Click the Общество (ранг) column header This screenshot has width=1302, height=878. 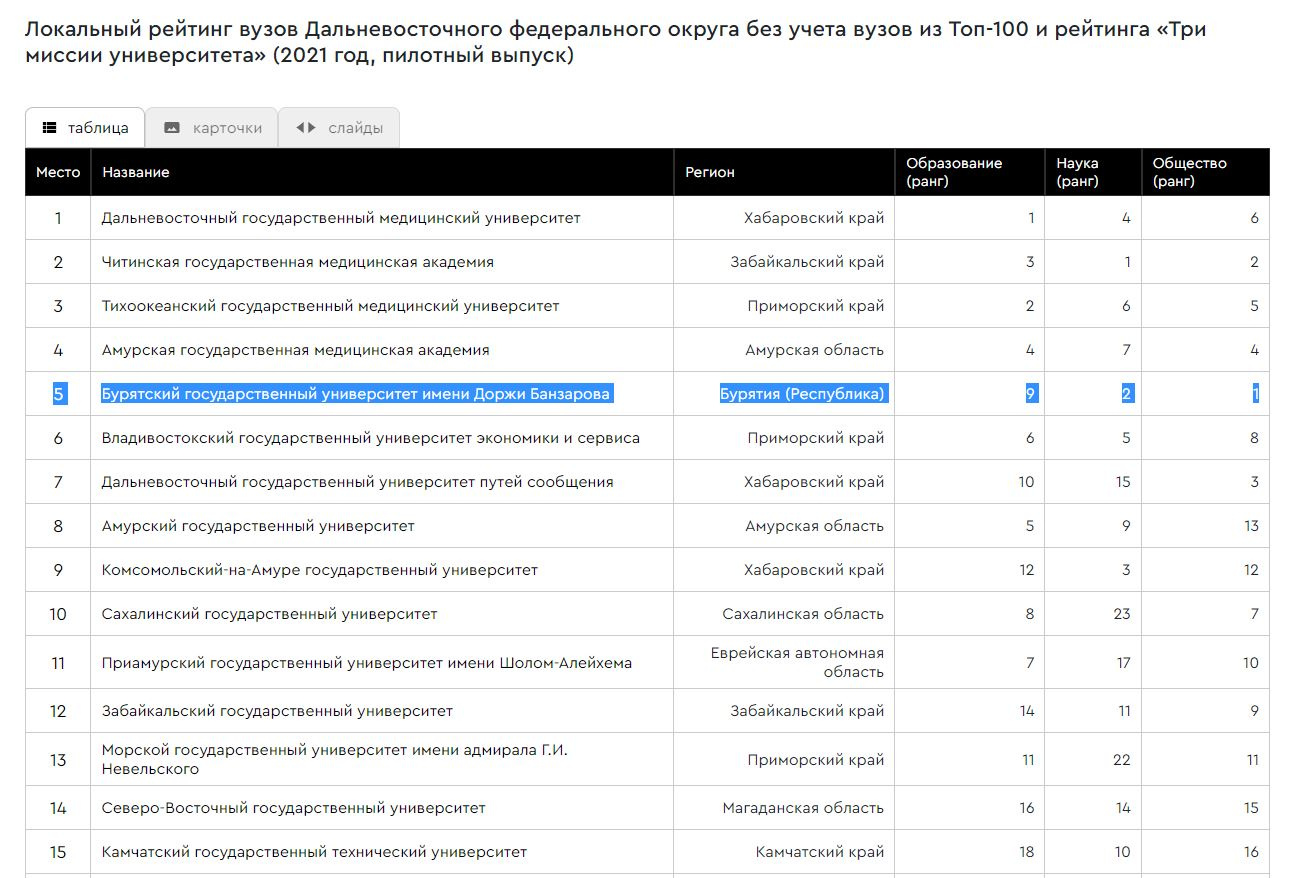1189,172
